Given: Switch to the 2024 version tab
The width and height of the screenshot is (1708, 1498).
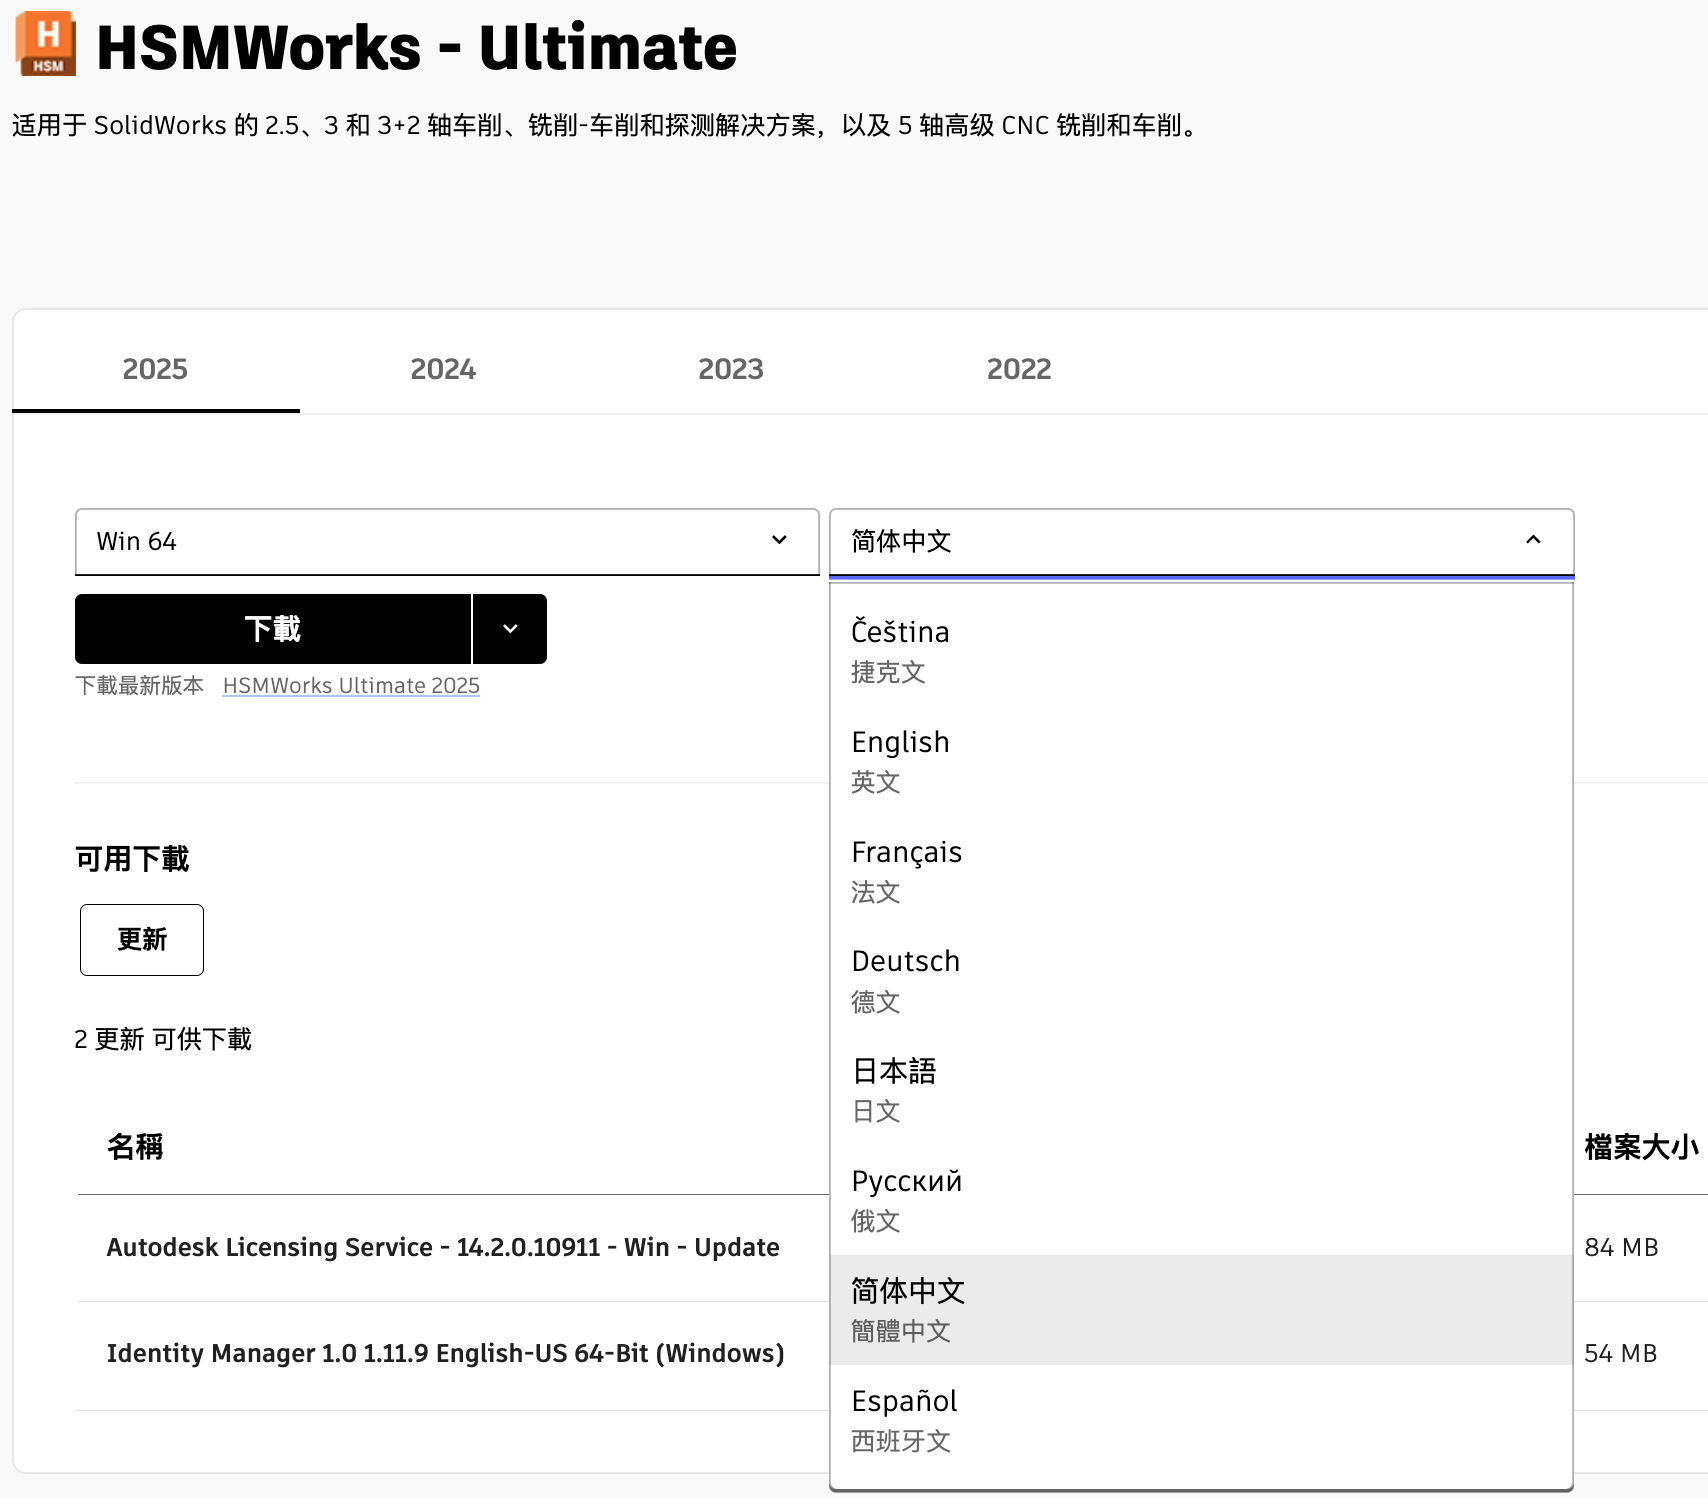Looking at the screenshot, I should 443,369.
